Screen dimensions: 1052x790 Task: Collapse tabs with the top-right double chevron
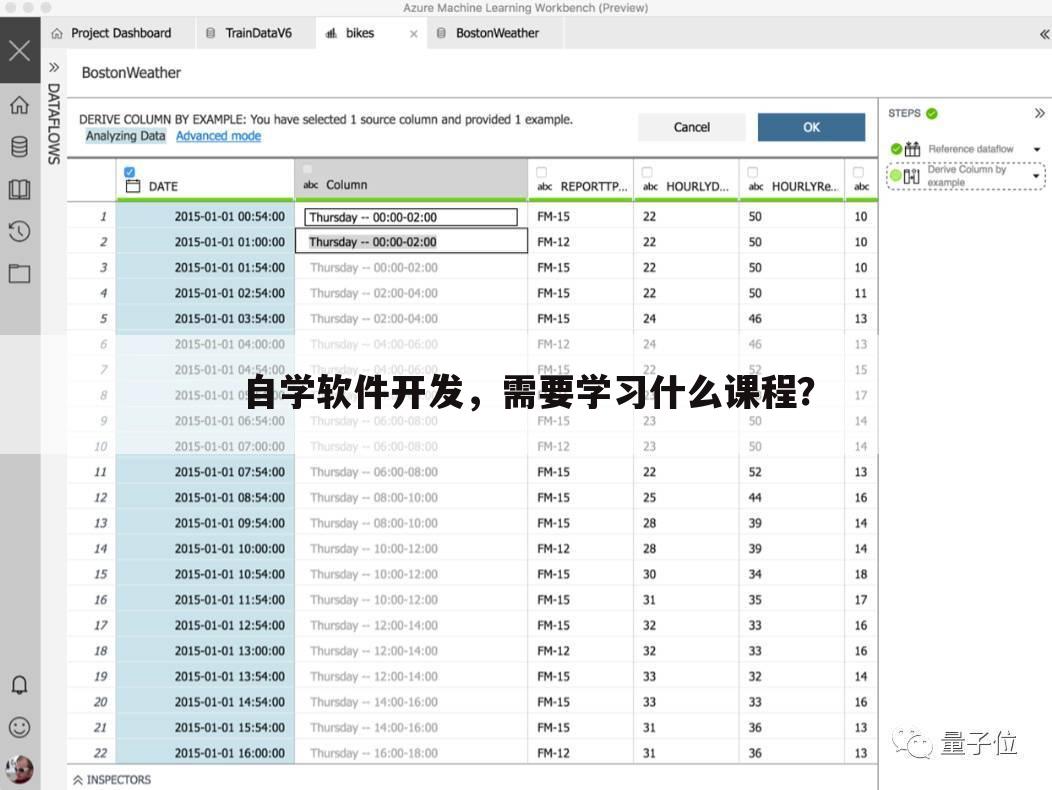(1045, 34)
